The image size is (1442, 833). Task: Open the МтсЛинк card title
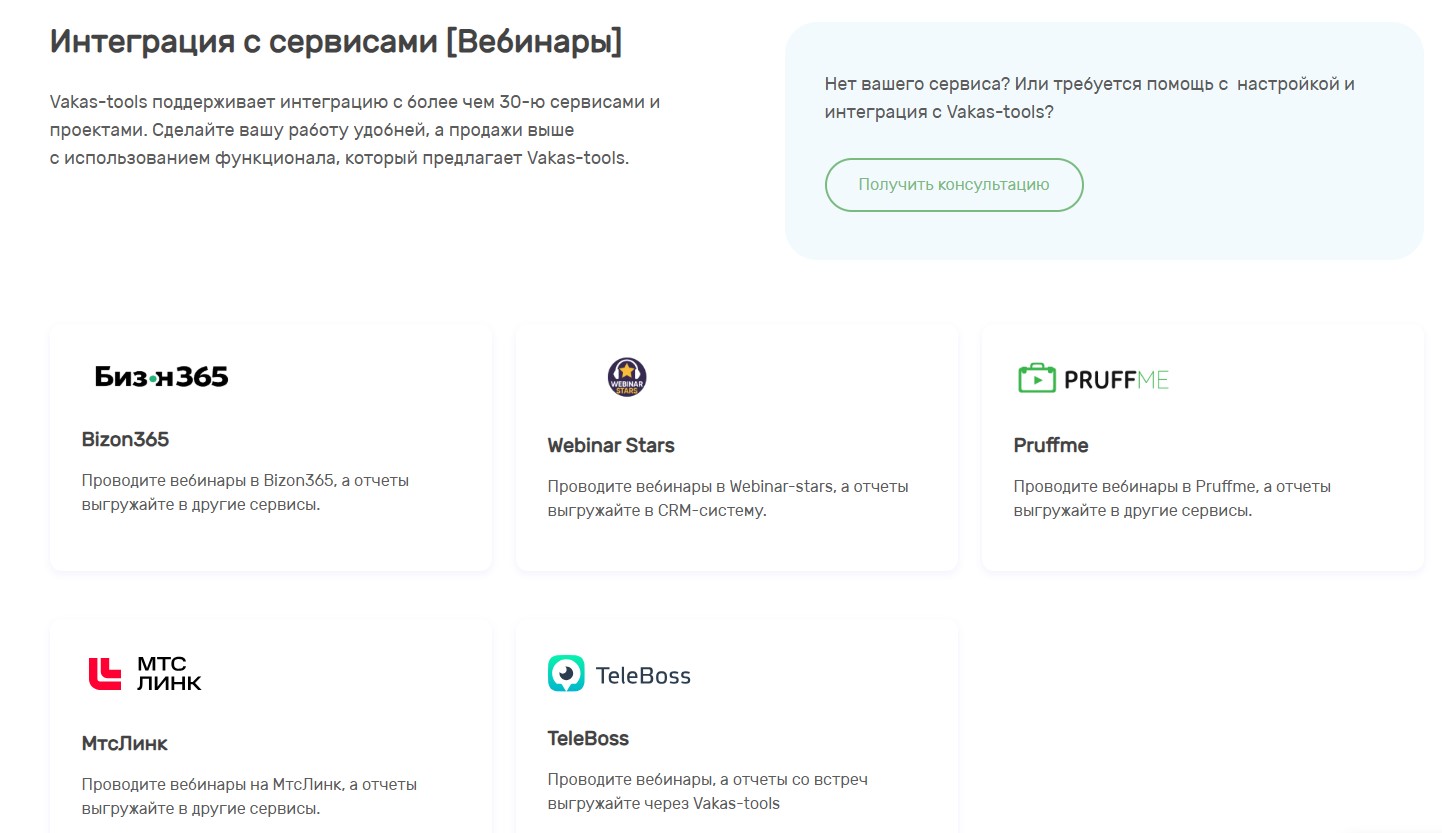pyautogui.click(x=124, y=743)
